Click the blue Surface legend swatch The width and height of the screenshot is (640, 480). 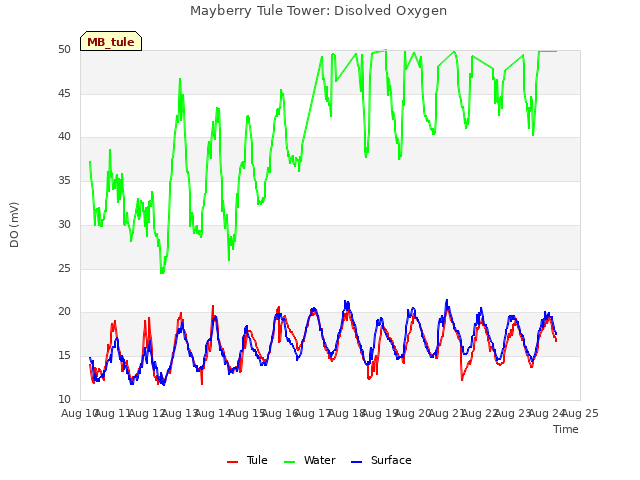[356, 462]
